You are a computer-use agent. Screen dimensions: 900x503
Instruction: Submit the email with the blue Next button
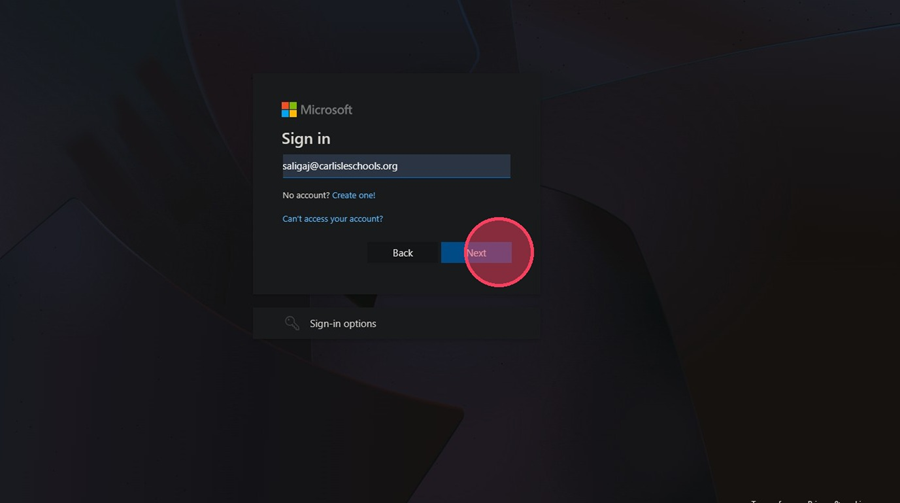pos(476,253)
